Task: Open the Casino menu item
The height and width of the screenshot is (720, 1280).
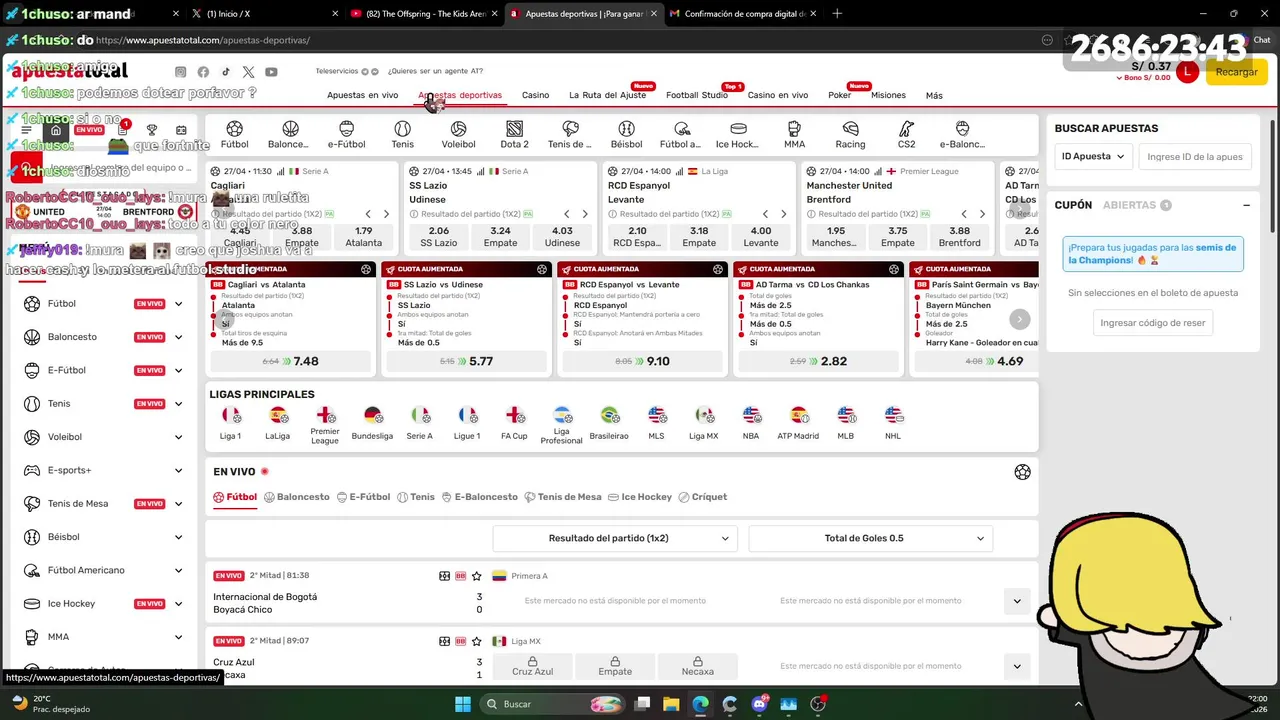Action: tap(535, 95)
